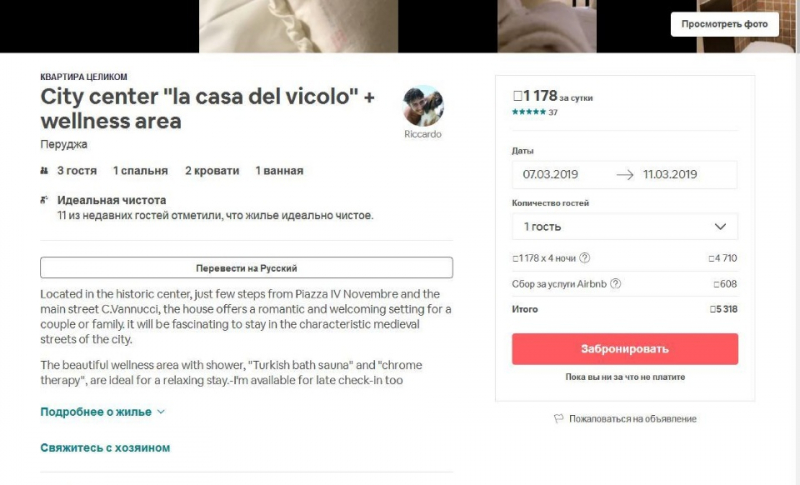Open the guest count dropdown showing 1 гость
The width and height of the screenshot is (800, 485).
625,226
